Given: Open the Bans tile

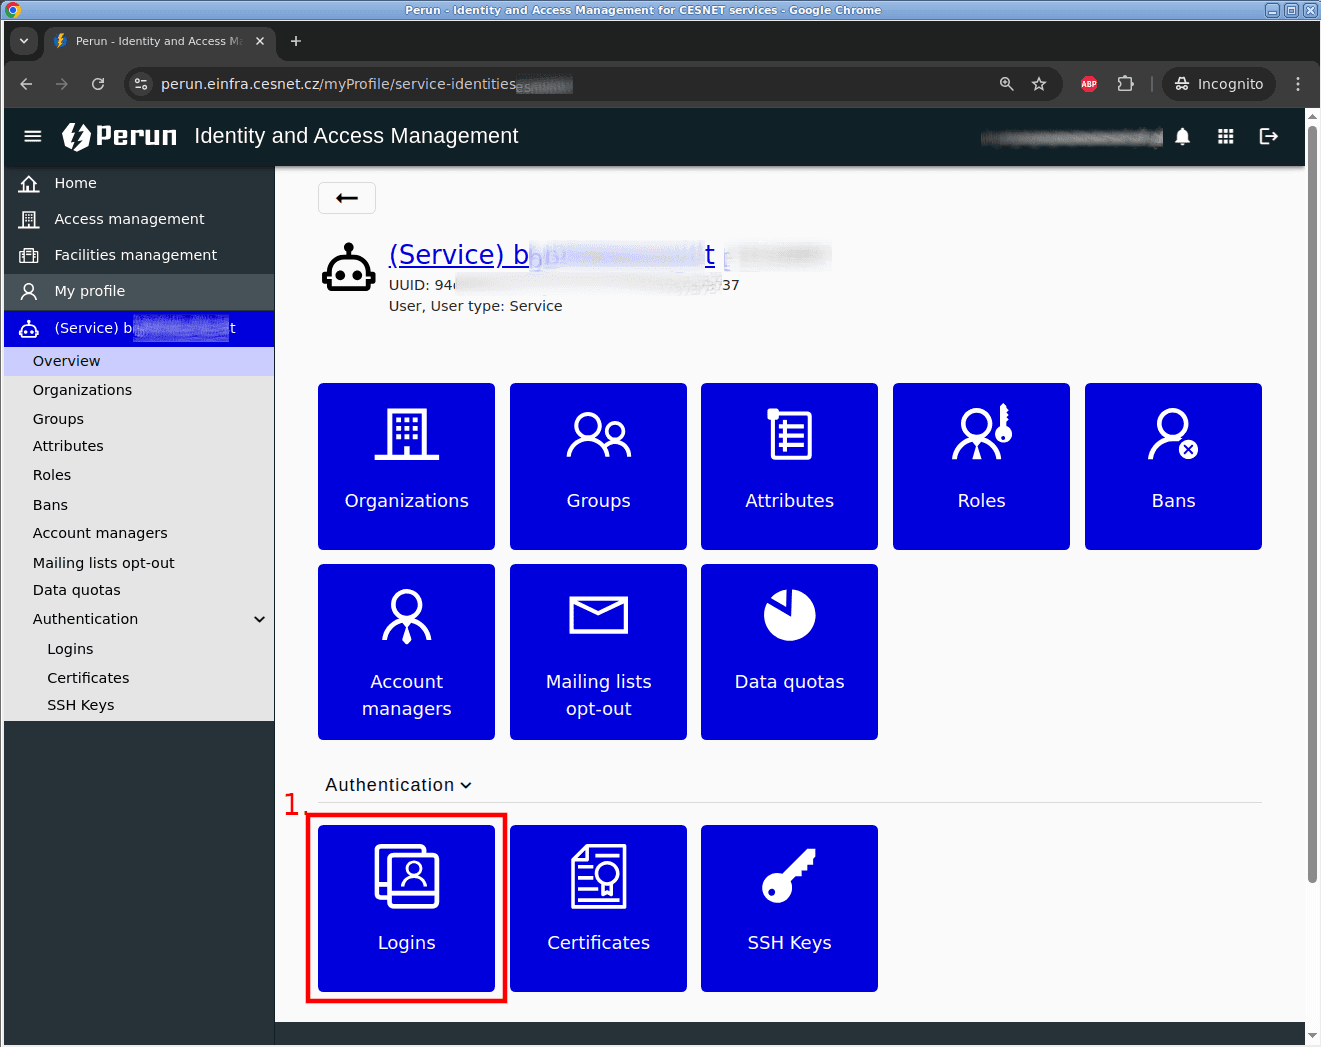Looking at the screenshot, I should 1173,466.
